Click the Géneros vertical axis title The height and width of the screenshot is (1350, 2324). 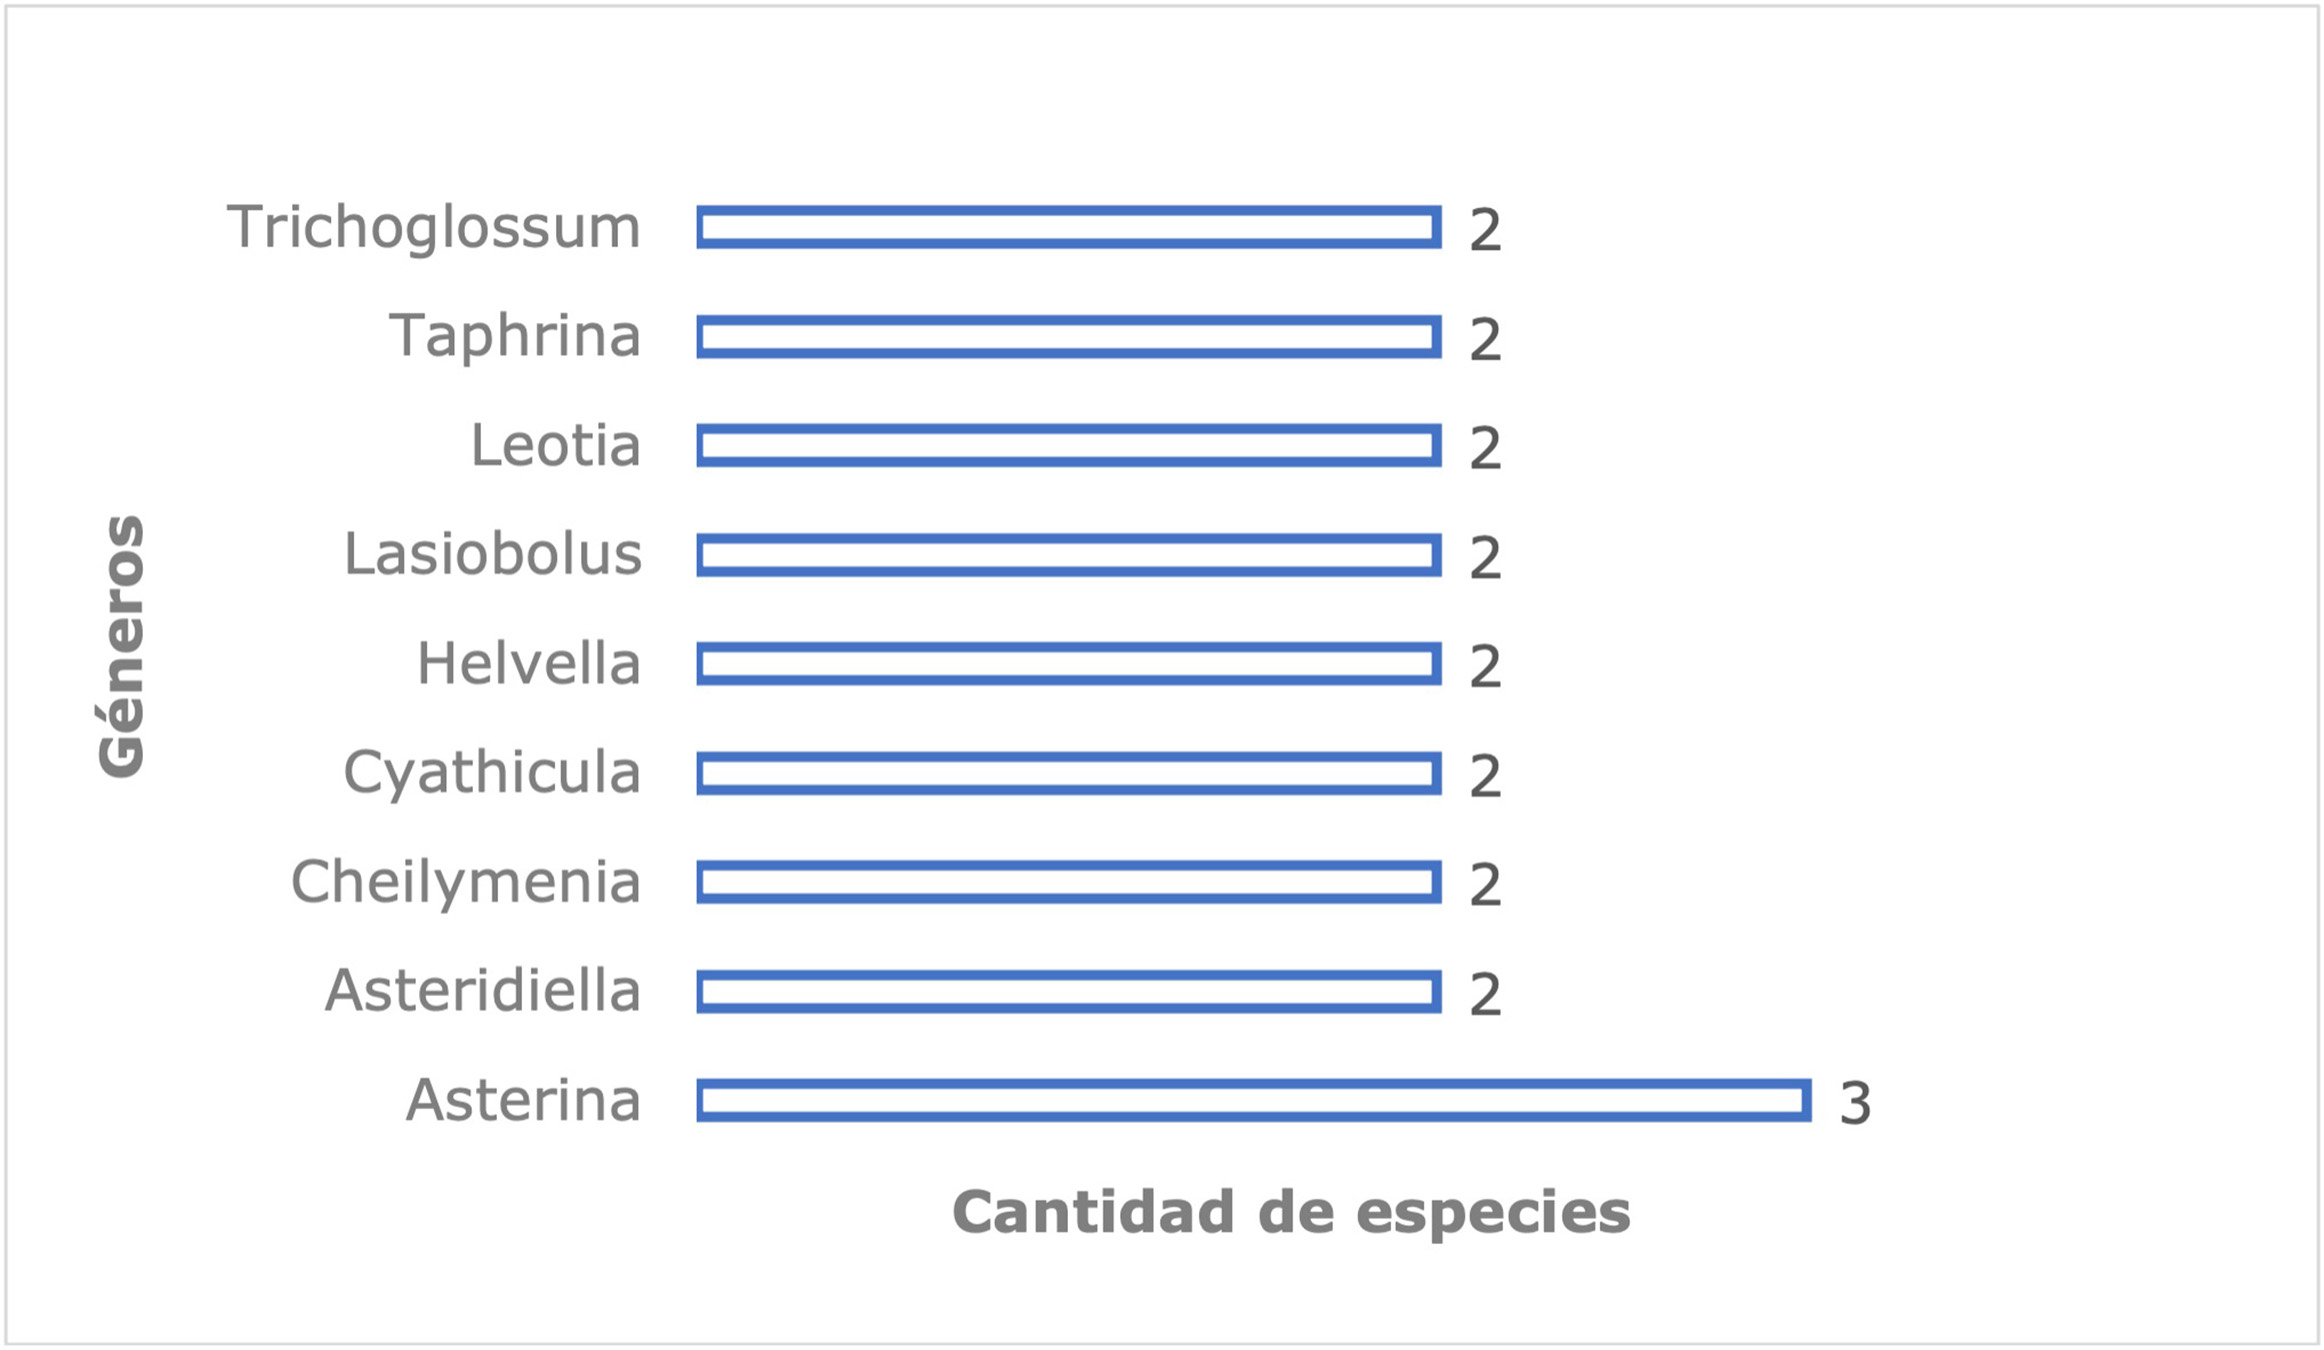pyautogui.click(x=122, y=646)
